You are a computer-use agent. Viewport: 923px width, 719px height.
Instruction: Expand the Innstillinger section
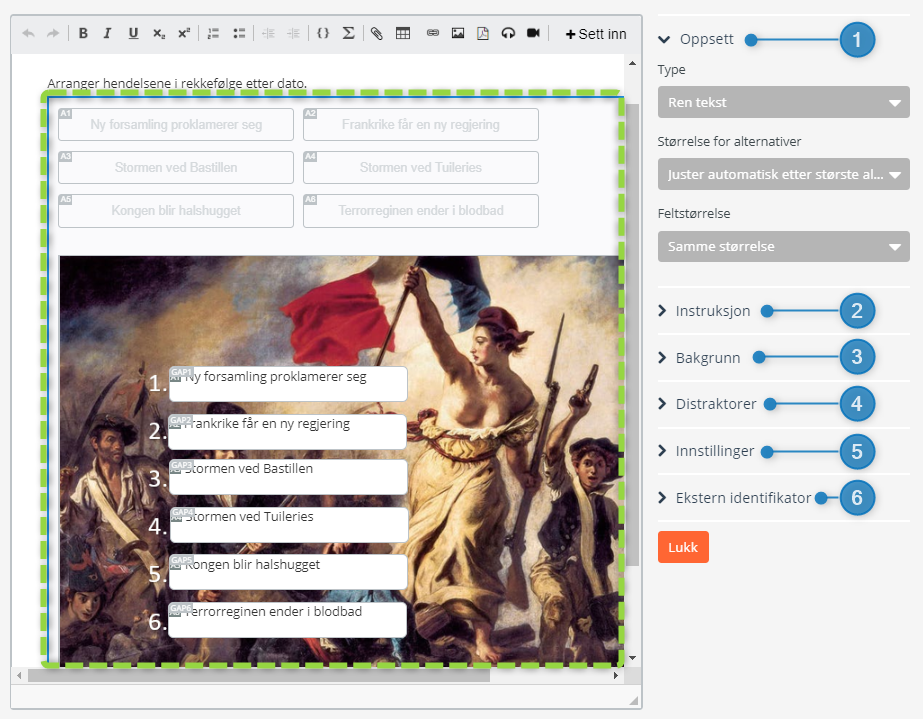tap(706, 451)
